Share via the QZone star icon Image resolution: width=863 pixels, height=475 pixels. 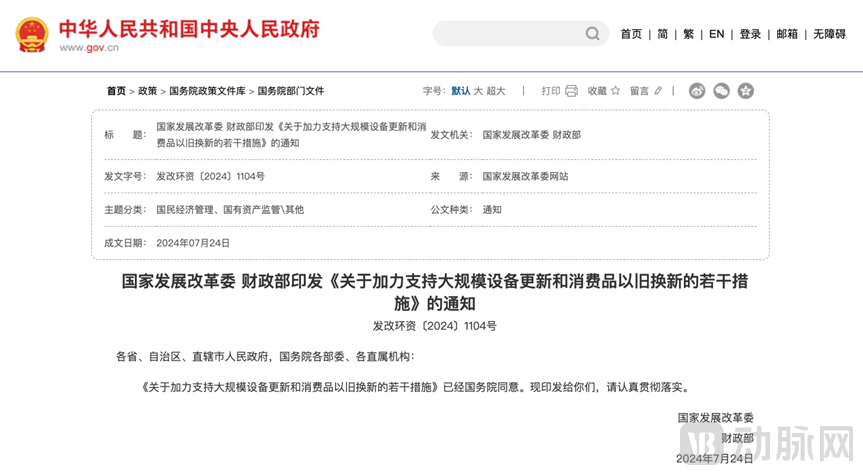point(746,91)
